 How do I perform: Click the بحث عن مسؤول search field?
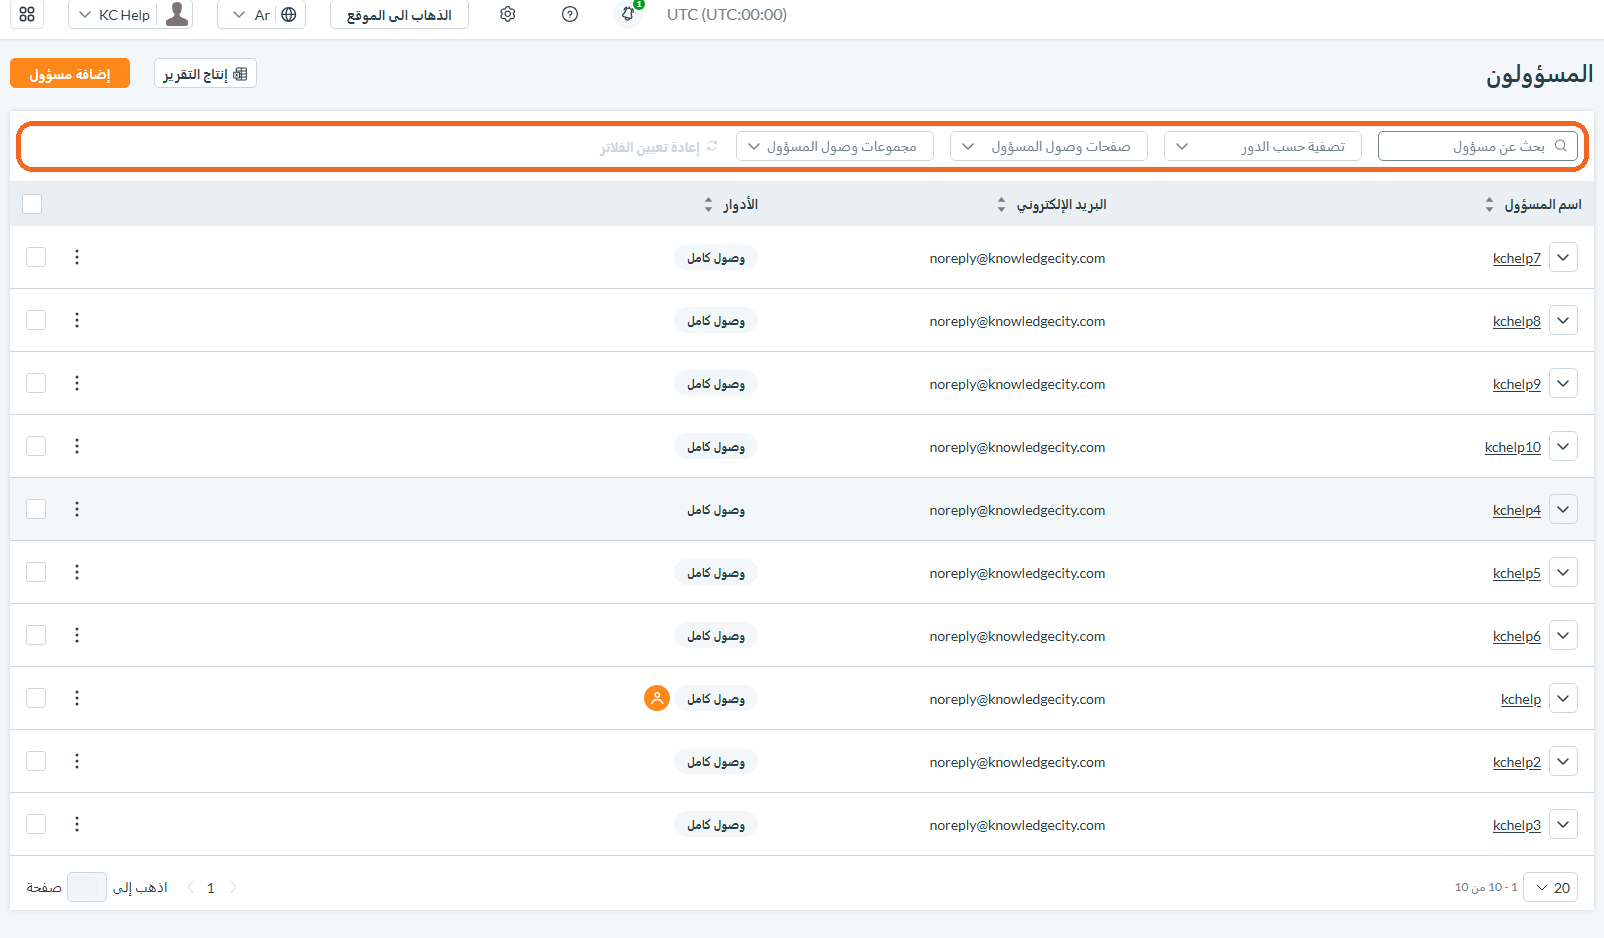(x=1478, y=146)
